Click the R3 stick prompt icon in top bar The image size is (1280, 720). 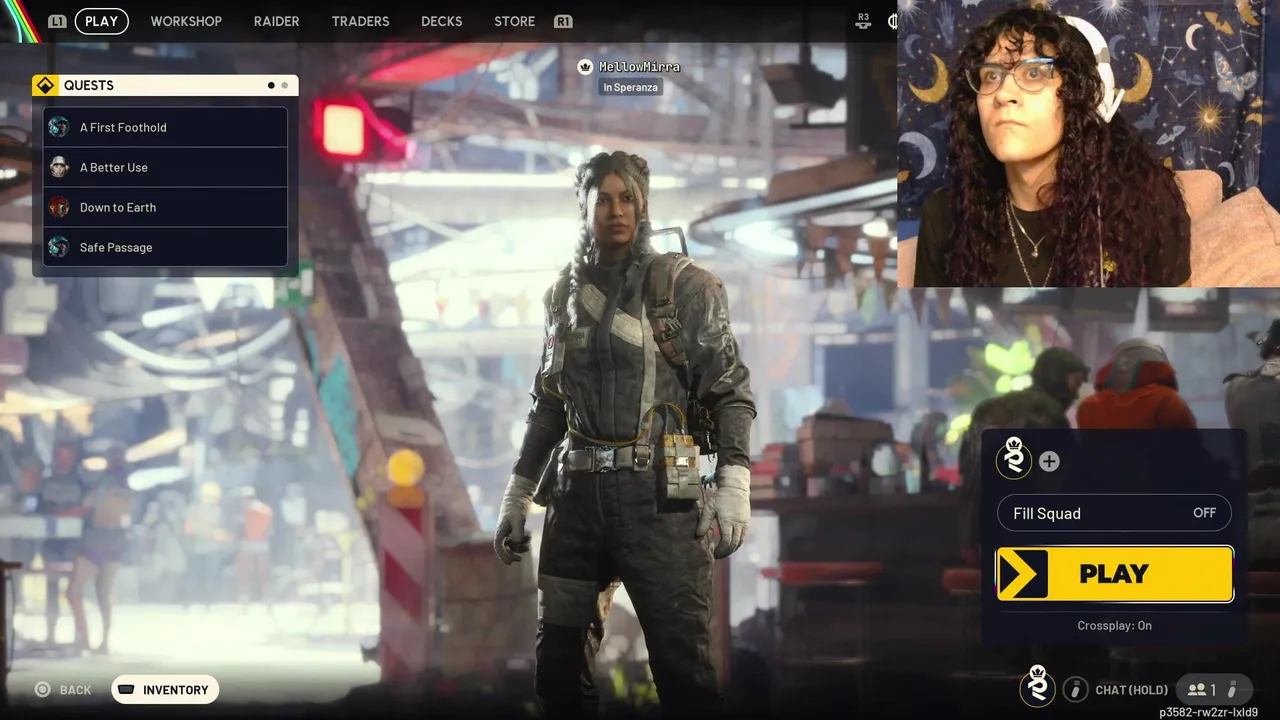(x=864, y=20)
